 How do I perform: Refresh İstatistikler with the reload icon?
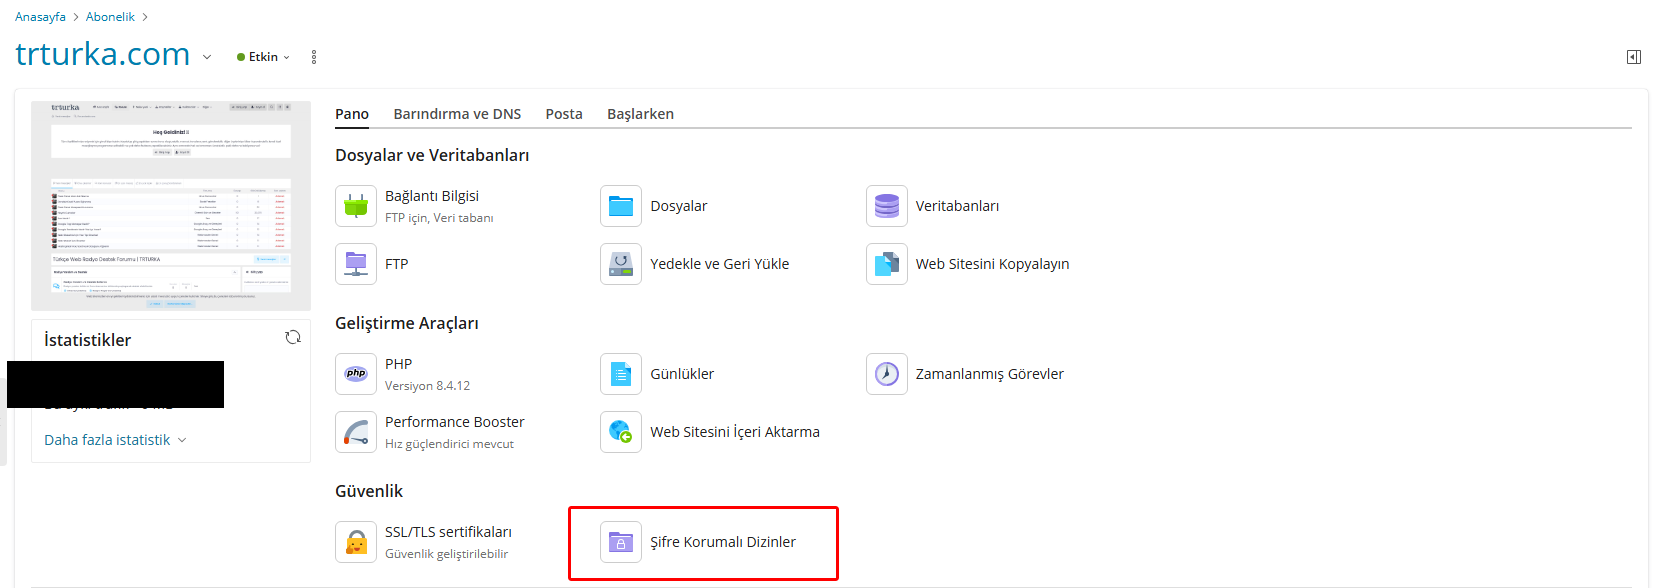click(293, 338)
